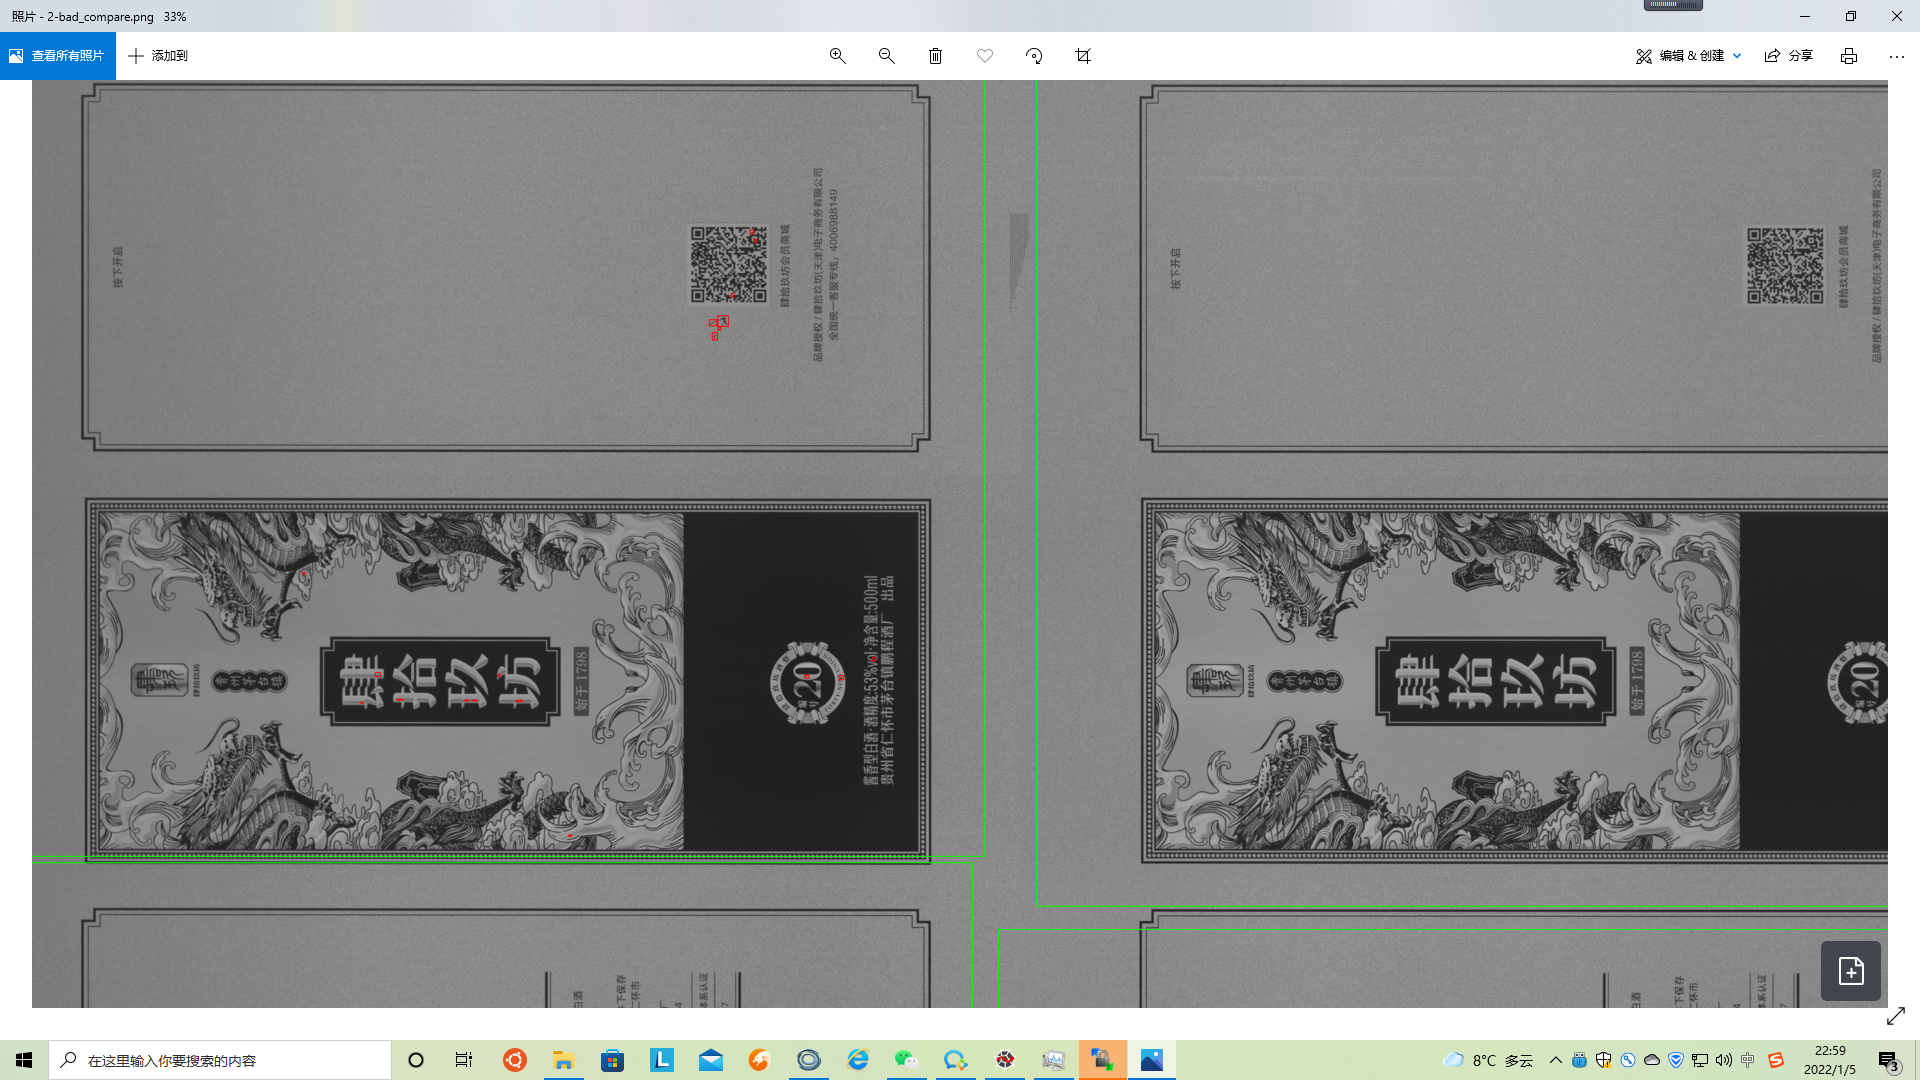Viewport: 1920px width, 1080px height.
Task: Rotate the image using rotate icon
Action: point(1034,56)
